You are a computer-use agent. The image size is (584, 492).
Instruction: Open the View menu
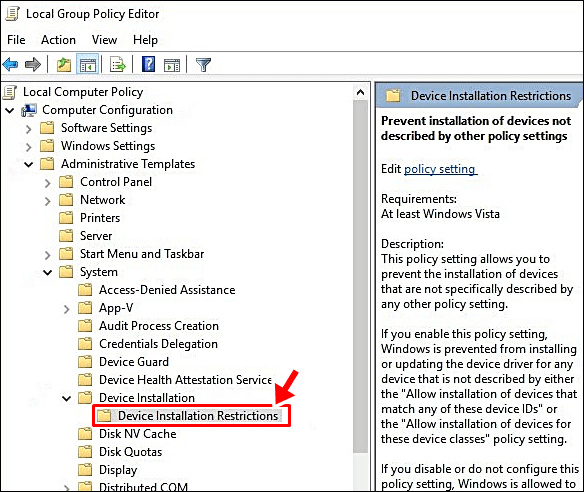pos(104,40)
